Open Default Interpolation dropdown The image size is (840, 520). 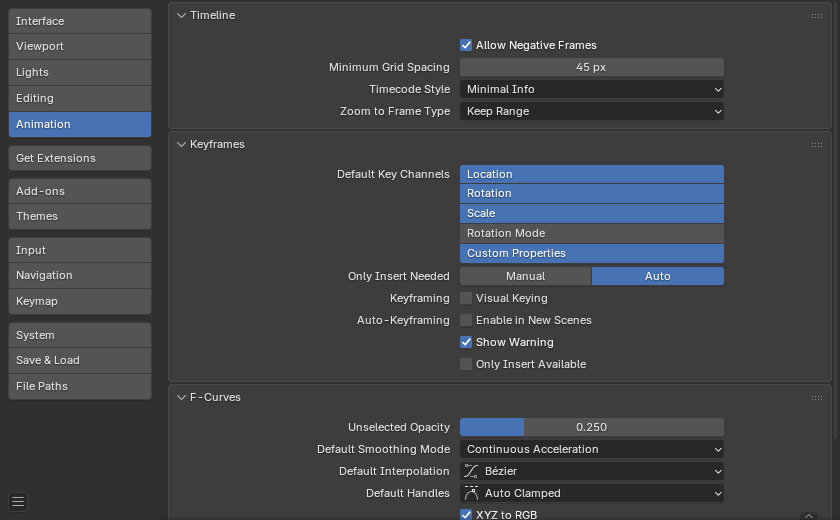pyautogui.click(x=591, y=471)
